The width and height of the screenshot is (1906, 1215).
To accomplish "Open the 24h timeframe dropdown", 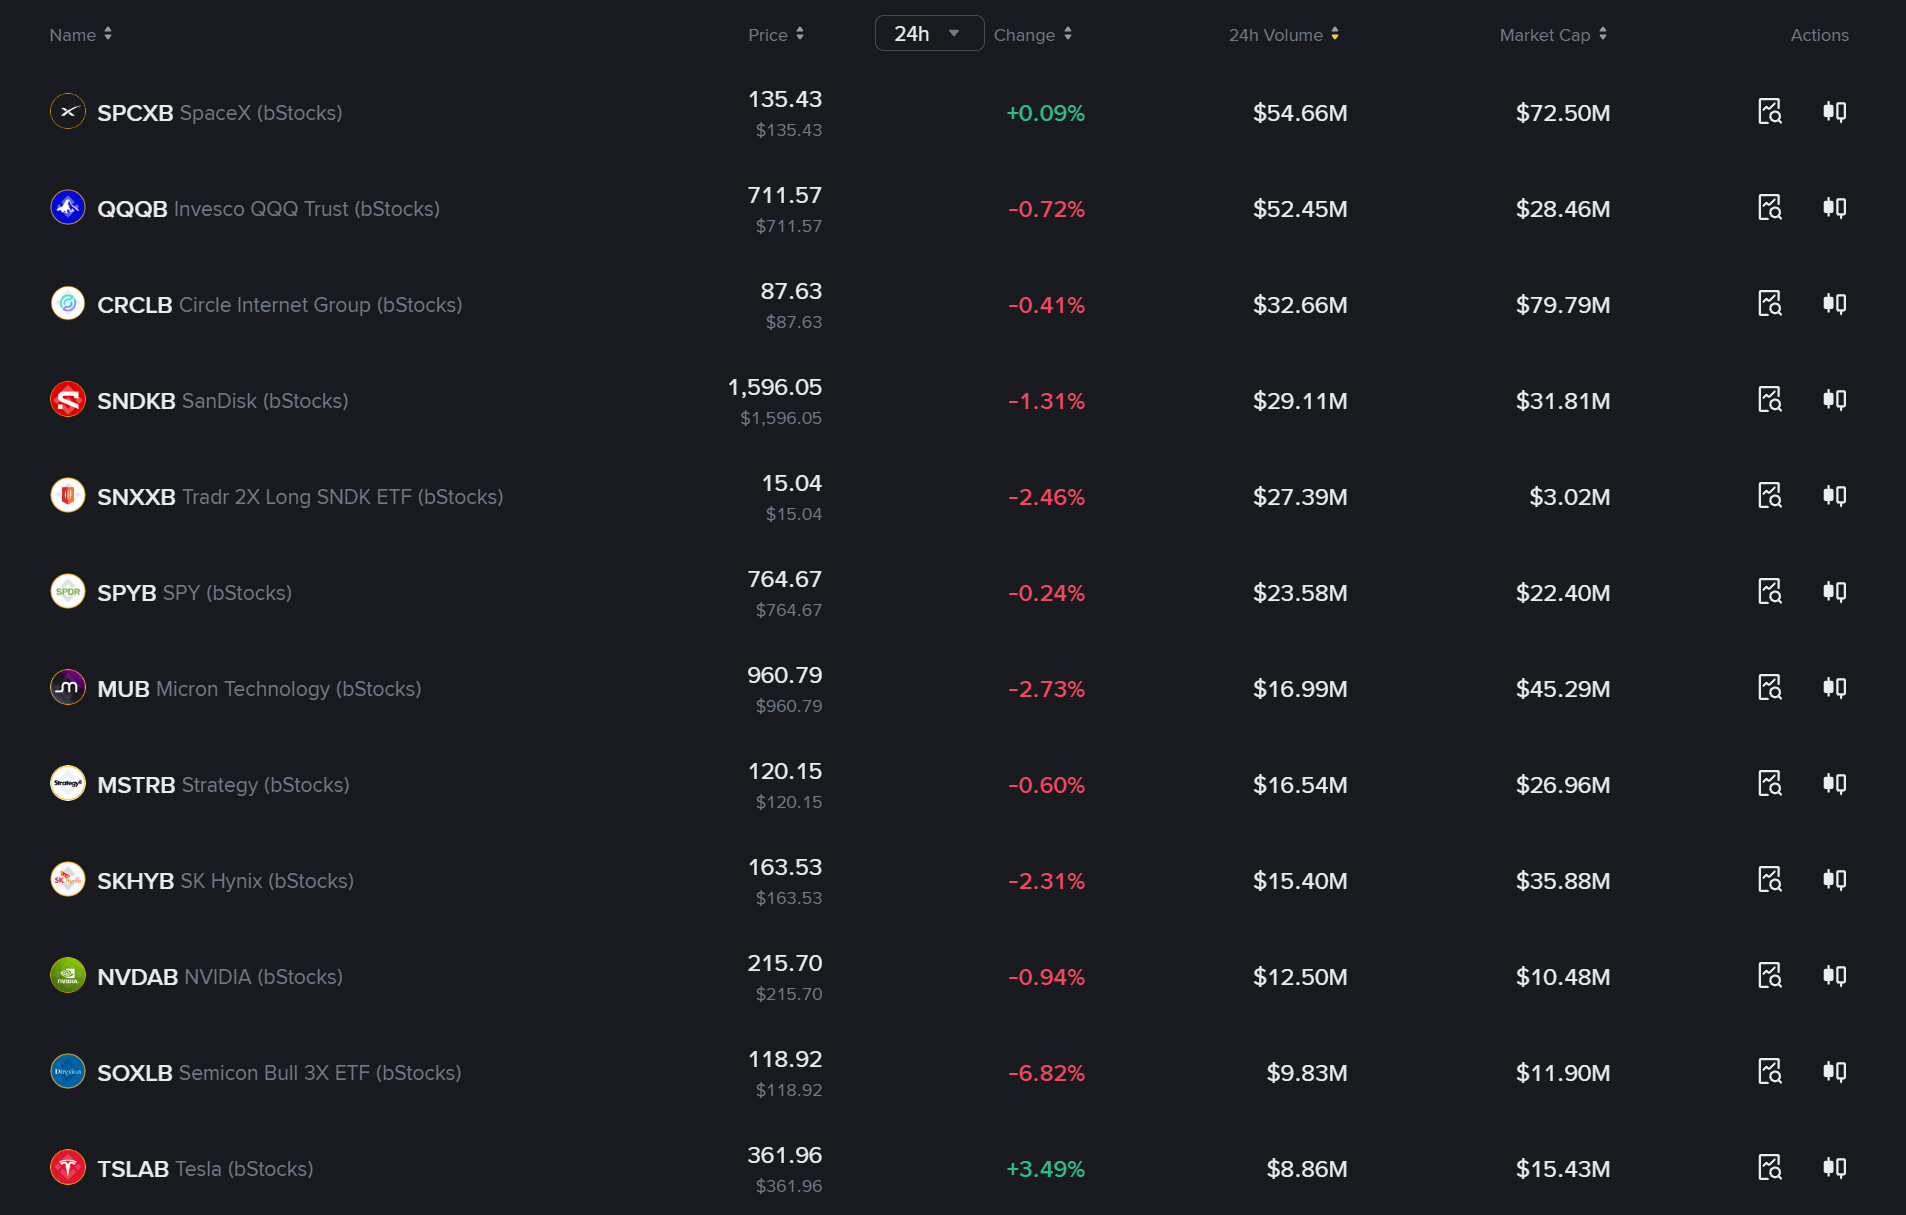I will pyautogui.click(x=929, y=33).
